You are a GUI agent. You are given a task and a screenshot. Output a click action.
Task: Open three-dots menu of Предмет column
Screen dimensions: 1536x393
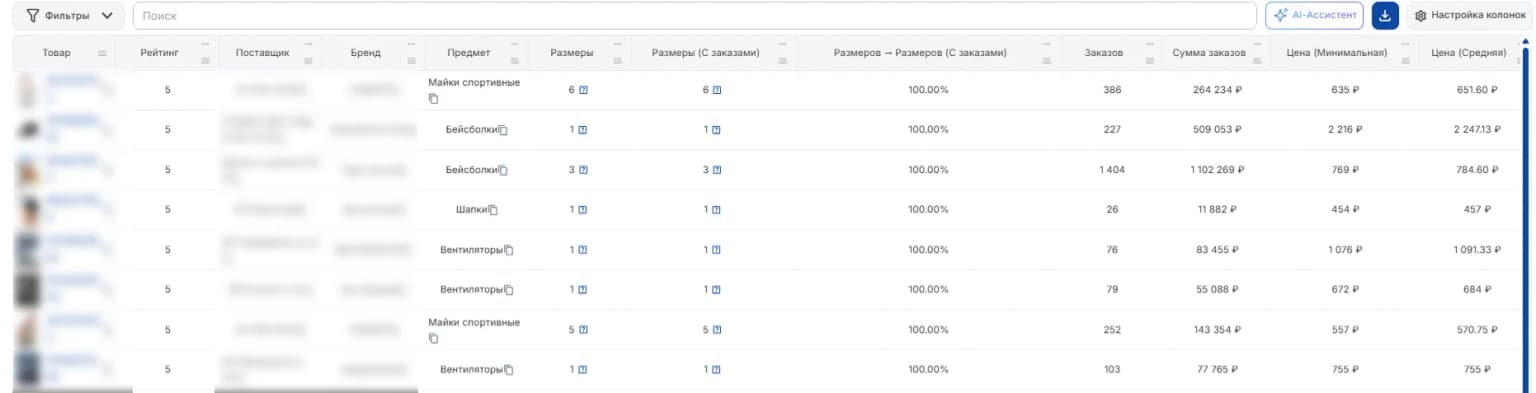click(x=516, y=44)
